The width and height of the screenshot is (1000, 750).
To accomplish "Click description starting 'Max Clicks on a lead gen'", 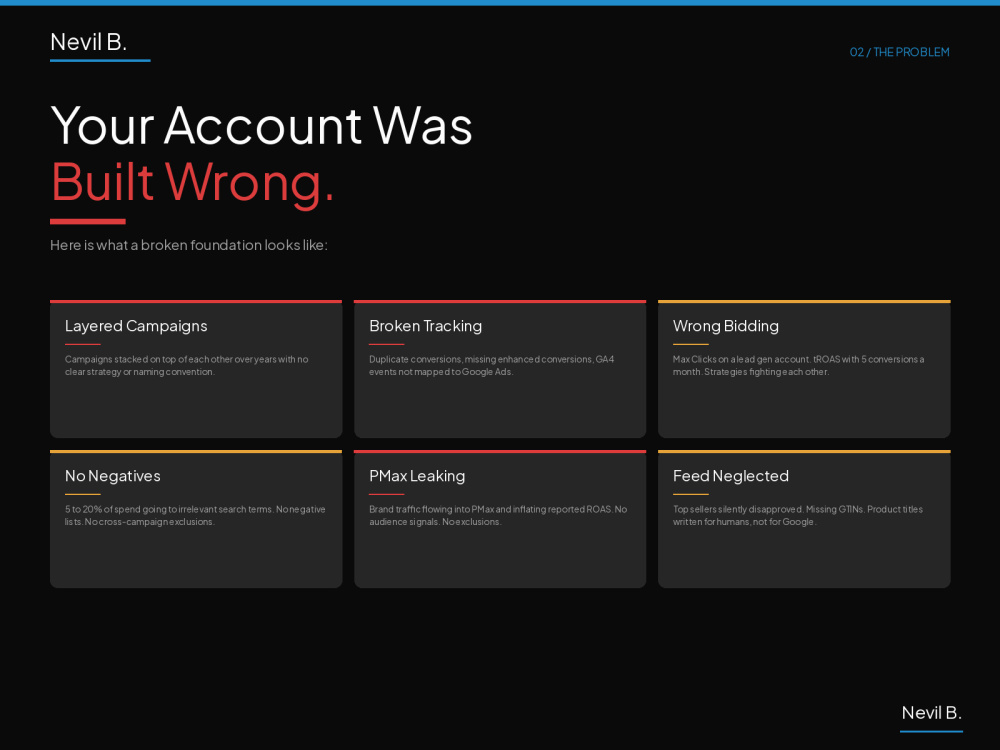I will tap(798, 365).
